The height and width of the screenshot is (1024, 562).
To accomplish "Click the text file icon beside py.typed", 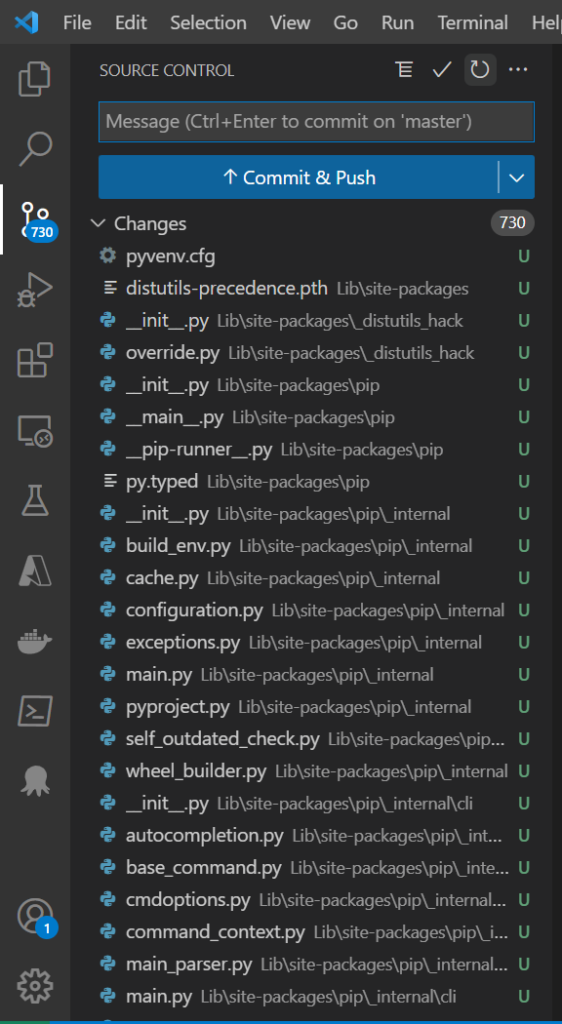I will point(110,482).
